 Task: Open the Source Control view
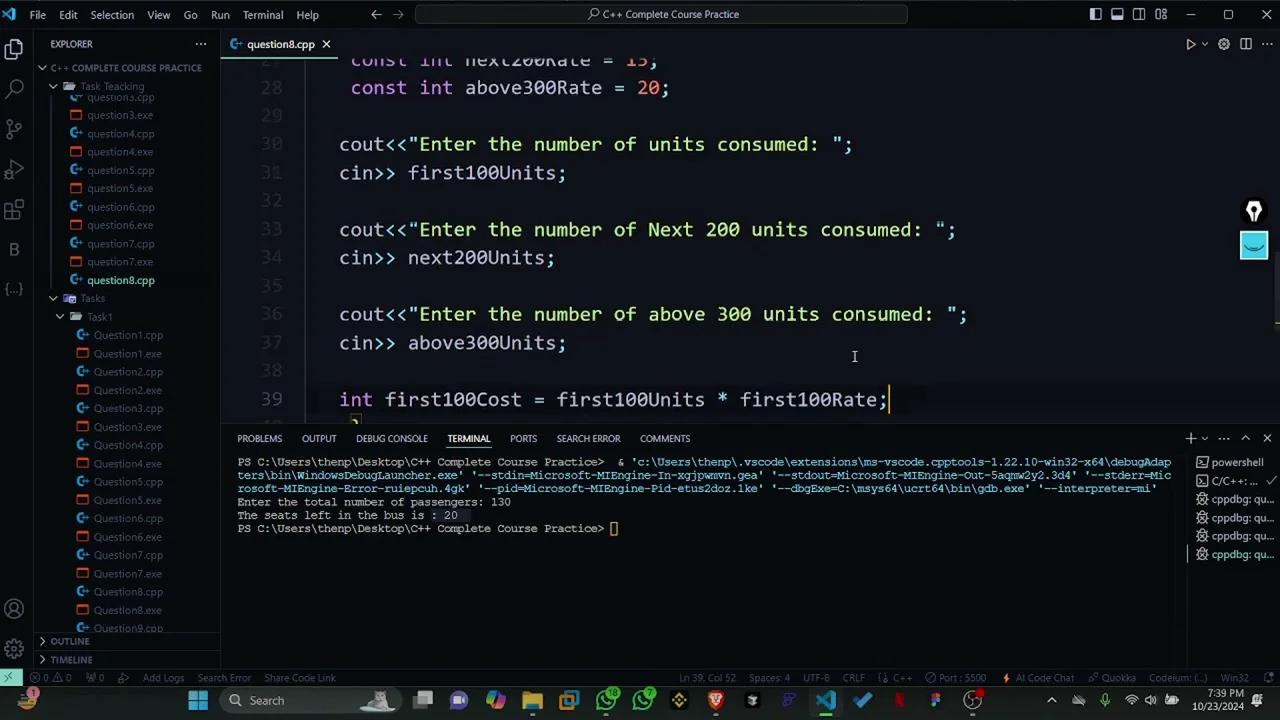(14, 129)
